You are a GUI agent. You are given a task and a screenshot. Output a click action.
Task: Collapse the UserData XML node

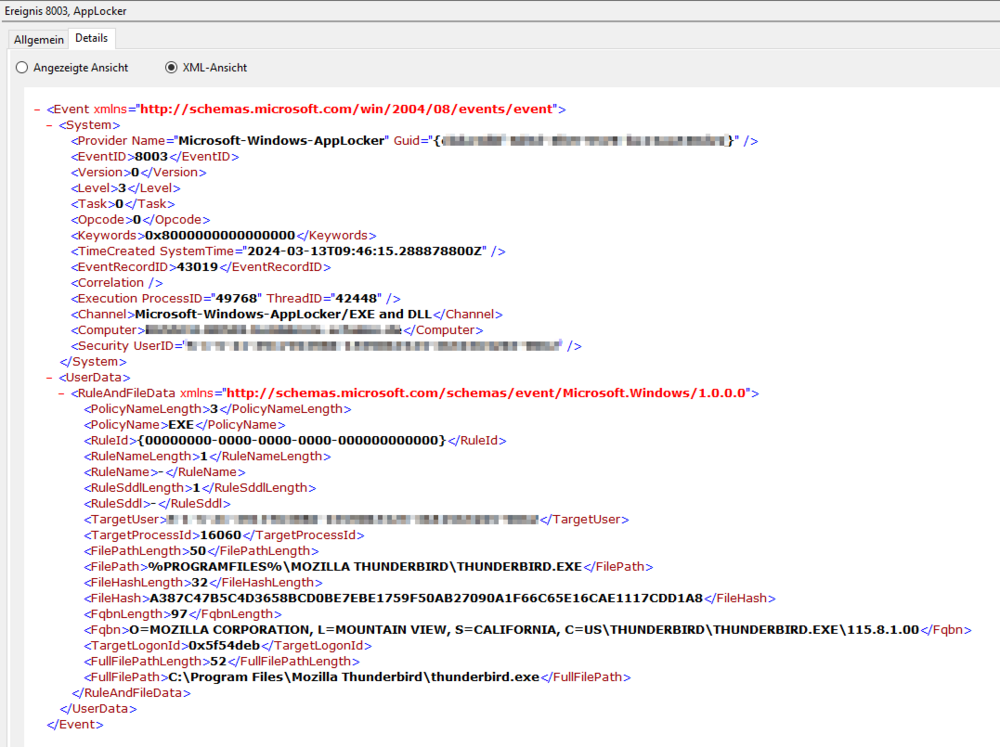pos(50,378)
